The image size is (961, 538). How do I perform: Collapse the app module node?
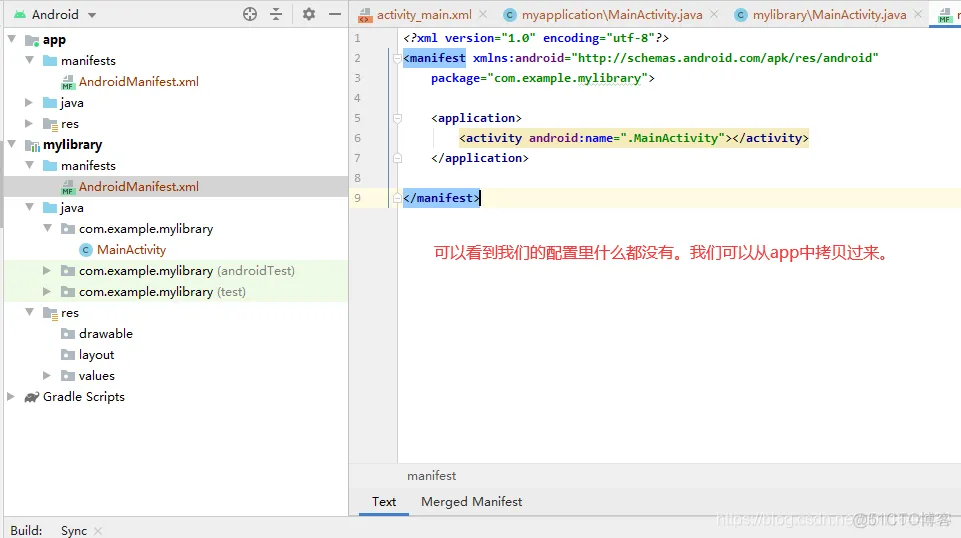point(12,40)
